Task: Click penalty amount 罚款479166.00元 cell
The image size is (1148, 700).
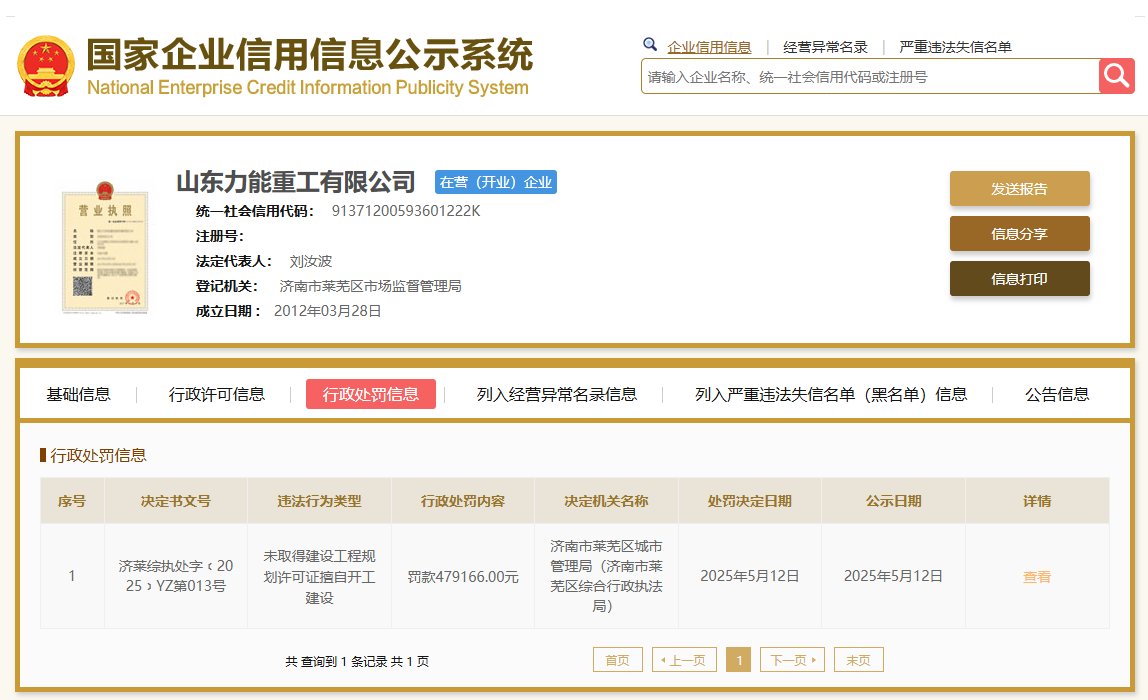Action: [x=463, y=576]
